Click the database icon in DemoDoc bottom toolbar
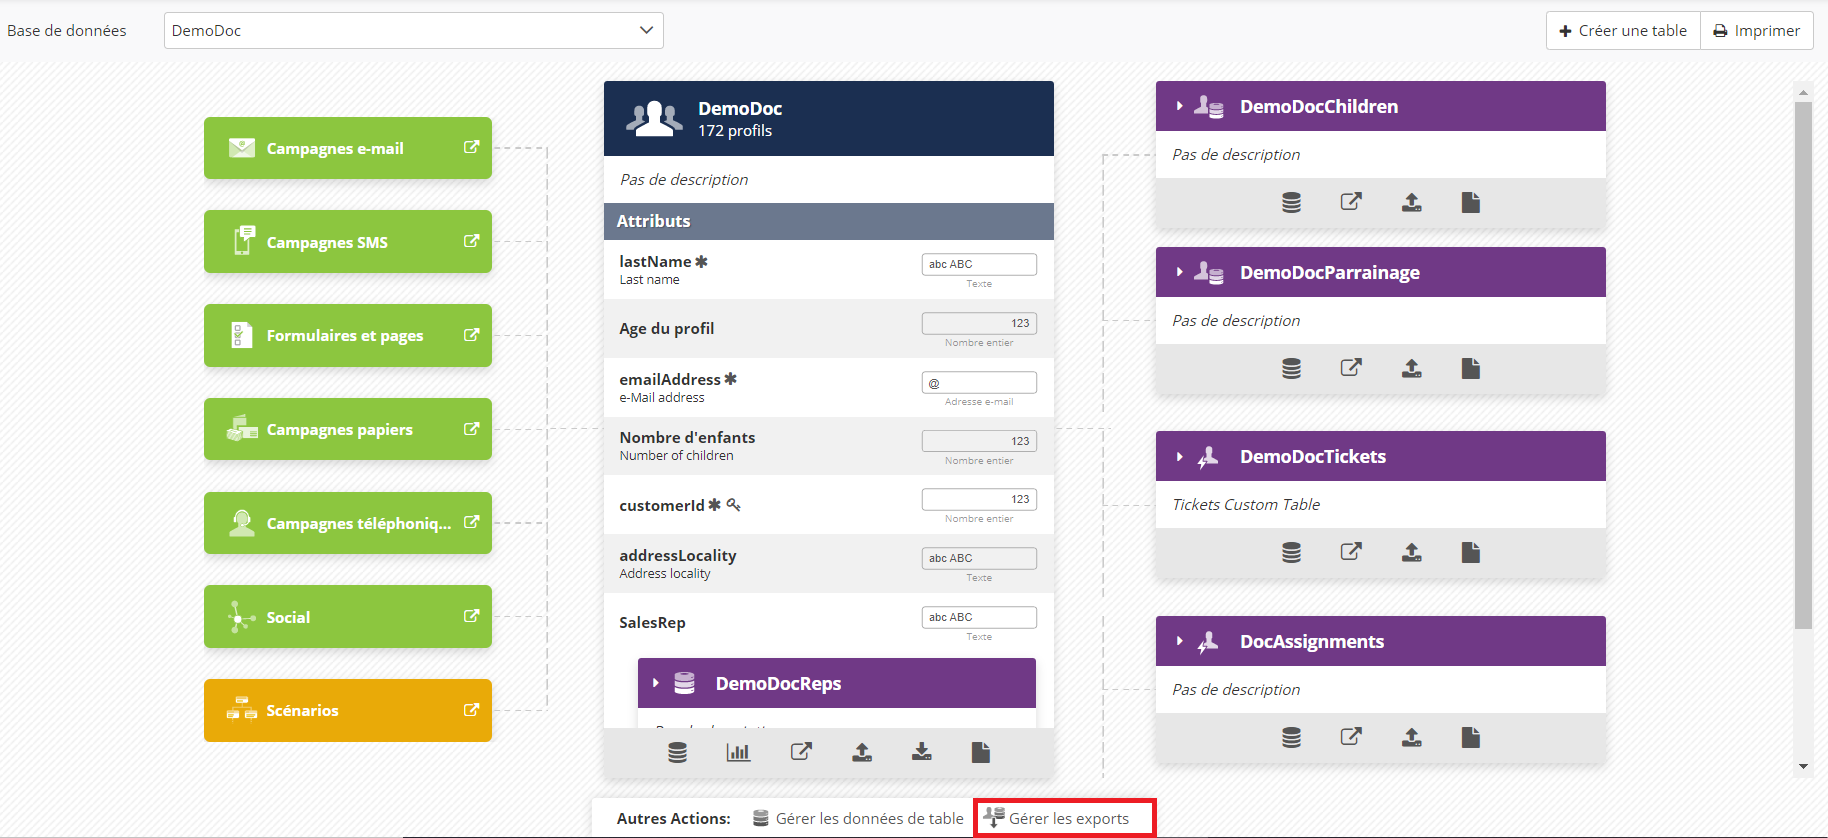1828x838 pixels. click(677, 752)
